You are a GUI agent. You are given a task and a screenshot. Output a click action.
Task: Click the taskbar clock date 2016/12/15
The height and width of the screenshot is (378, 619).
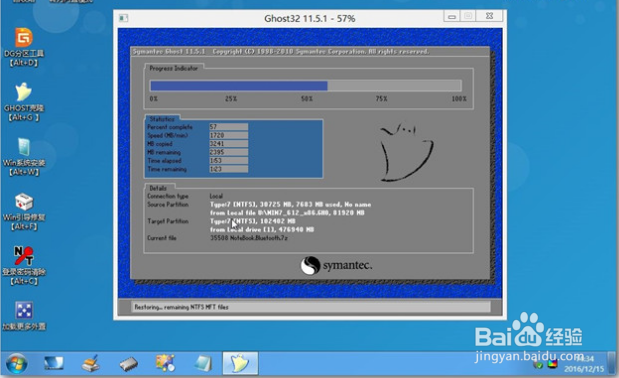tap(584, 369)
